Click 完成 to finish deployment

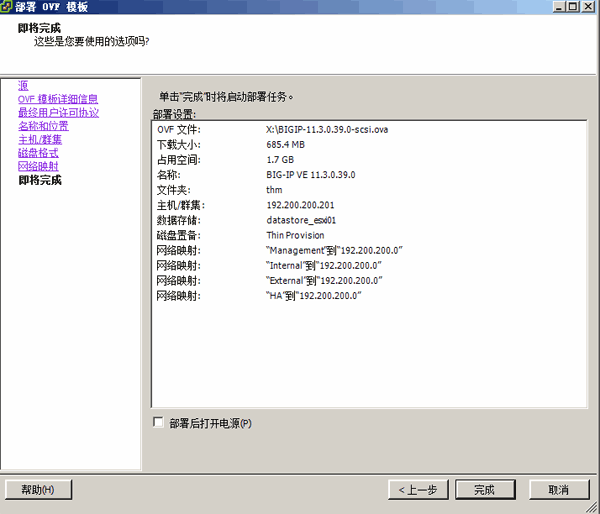coord(485,490)
